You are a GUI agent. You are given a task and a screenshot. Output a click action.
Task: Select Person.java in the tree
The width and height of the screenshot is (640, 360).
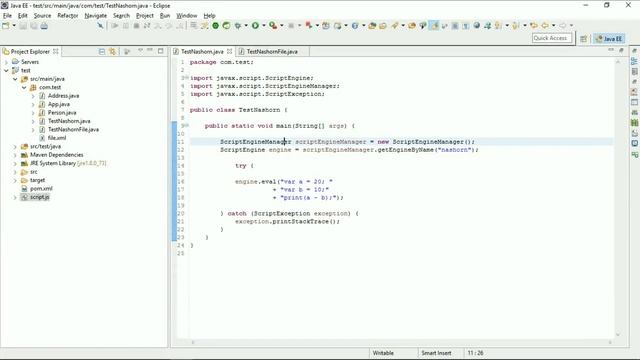pos(62,113)
